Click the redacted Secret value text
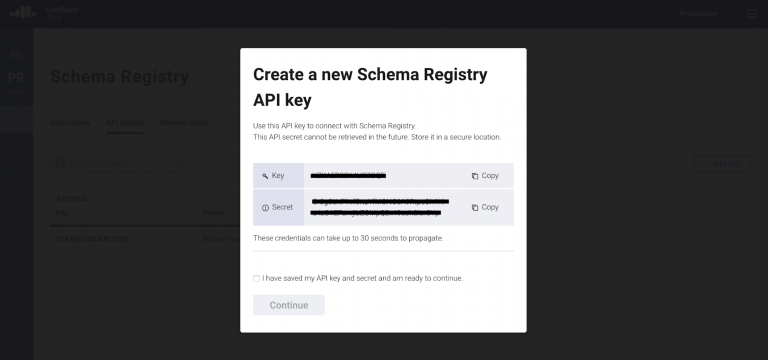 (380, 207)
